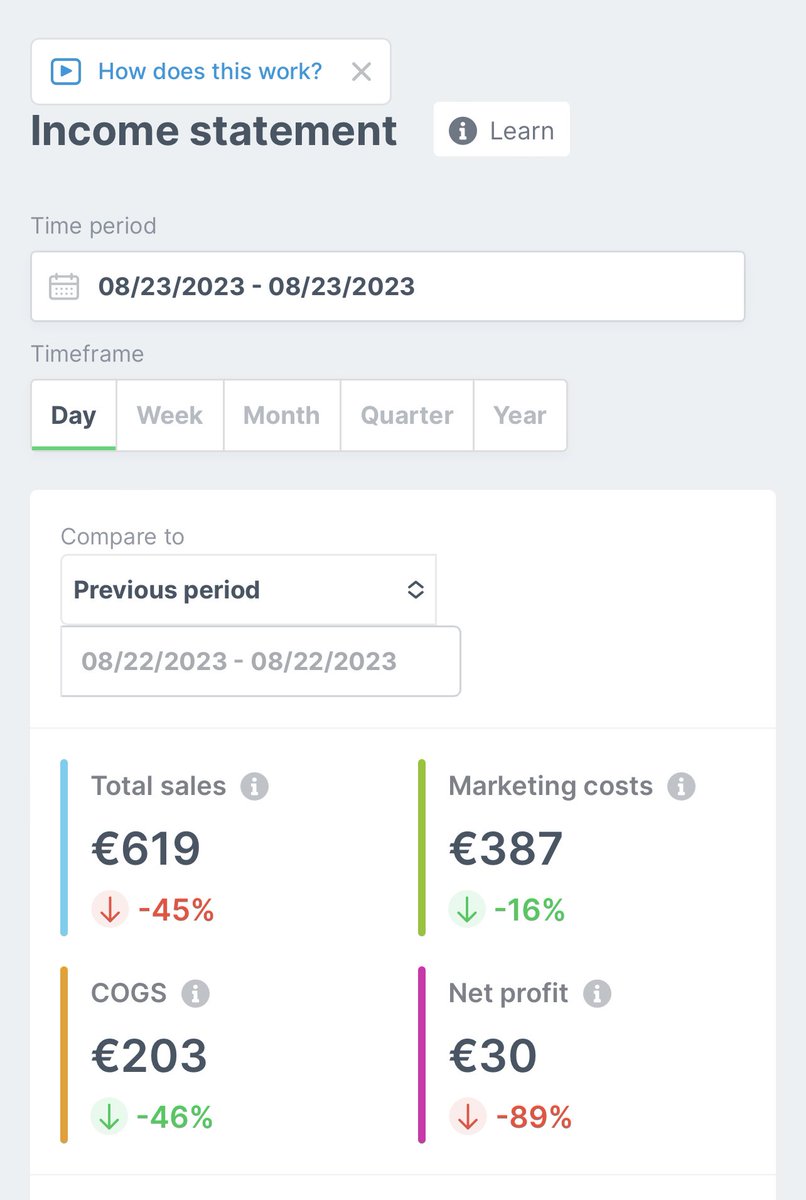The image size is (806, 1200).
Task: Select the Day timeframe tab
Action: pos(73,415)
